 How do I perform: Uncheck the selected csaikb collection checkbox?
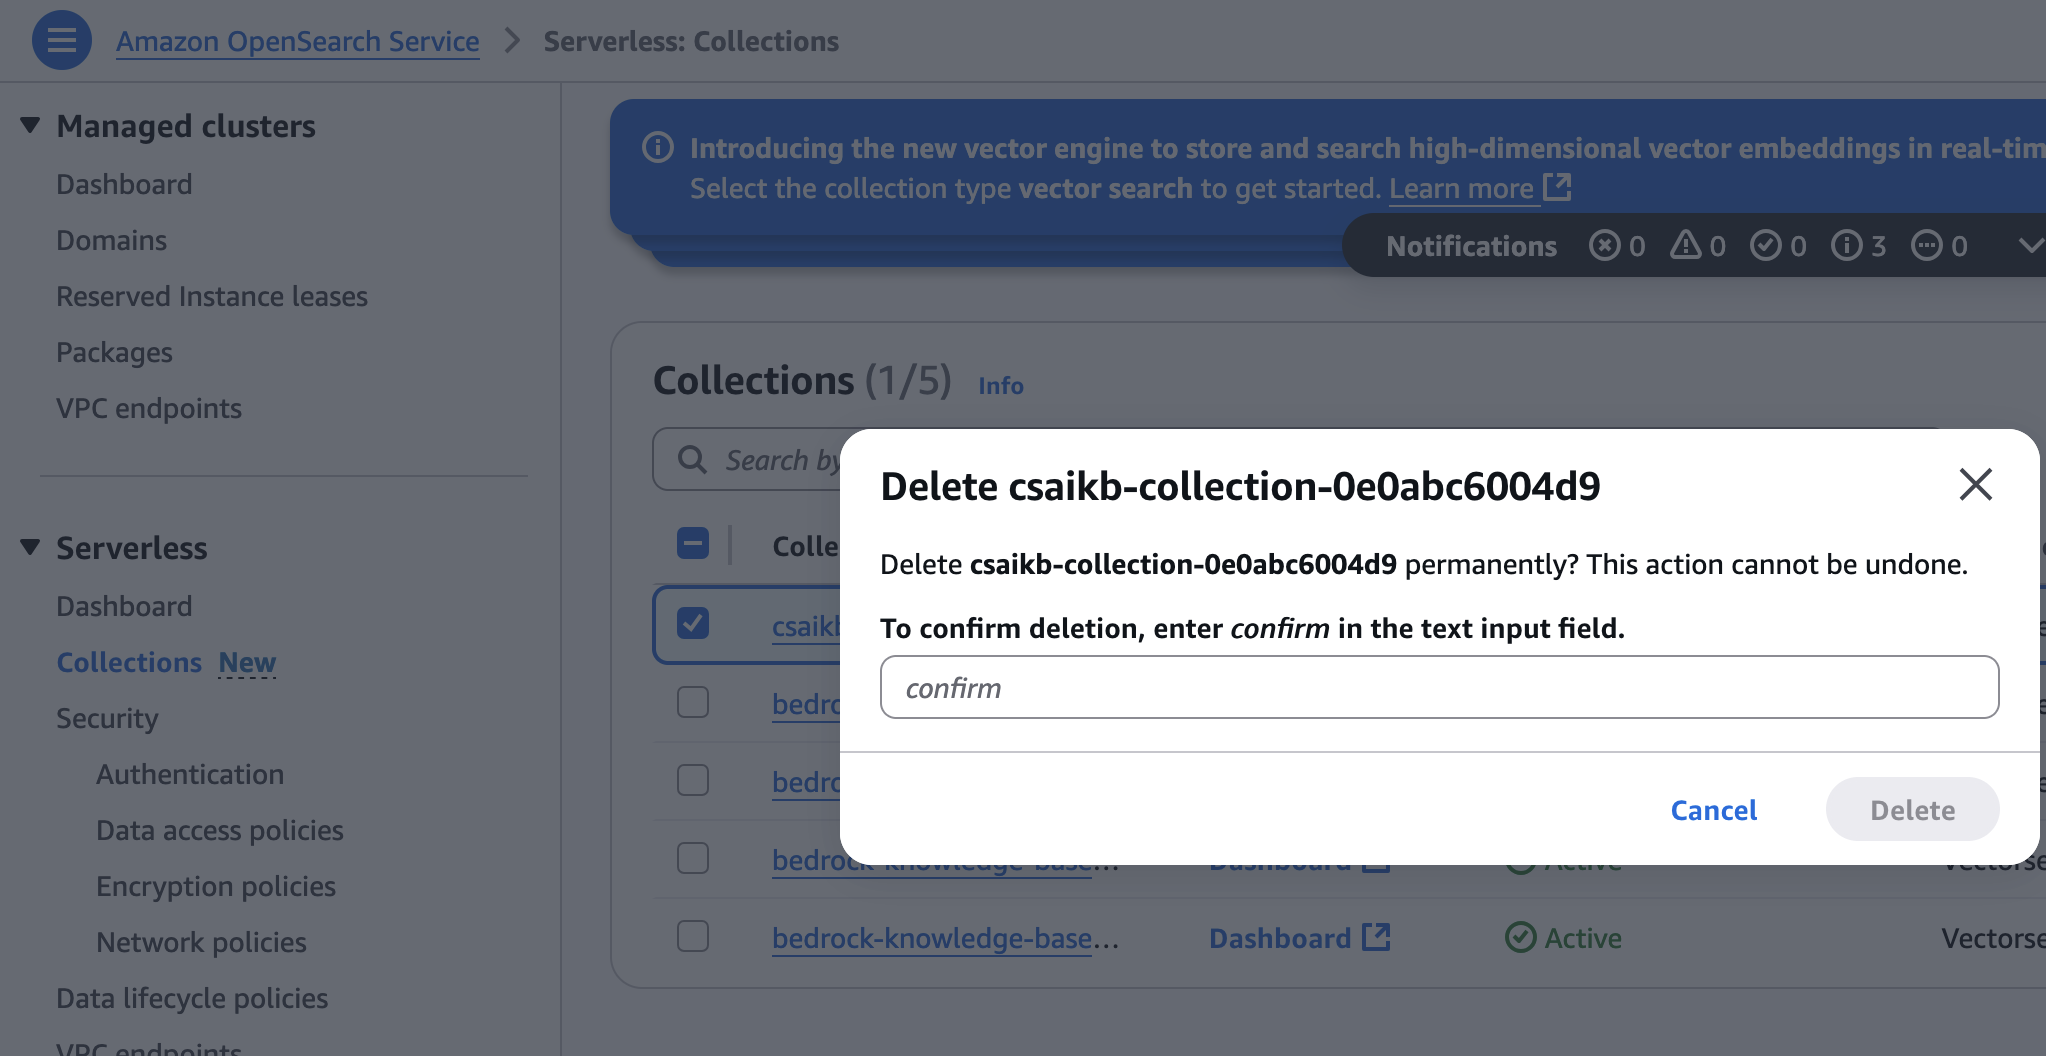(693, 624)
